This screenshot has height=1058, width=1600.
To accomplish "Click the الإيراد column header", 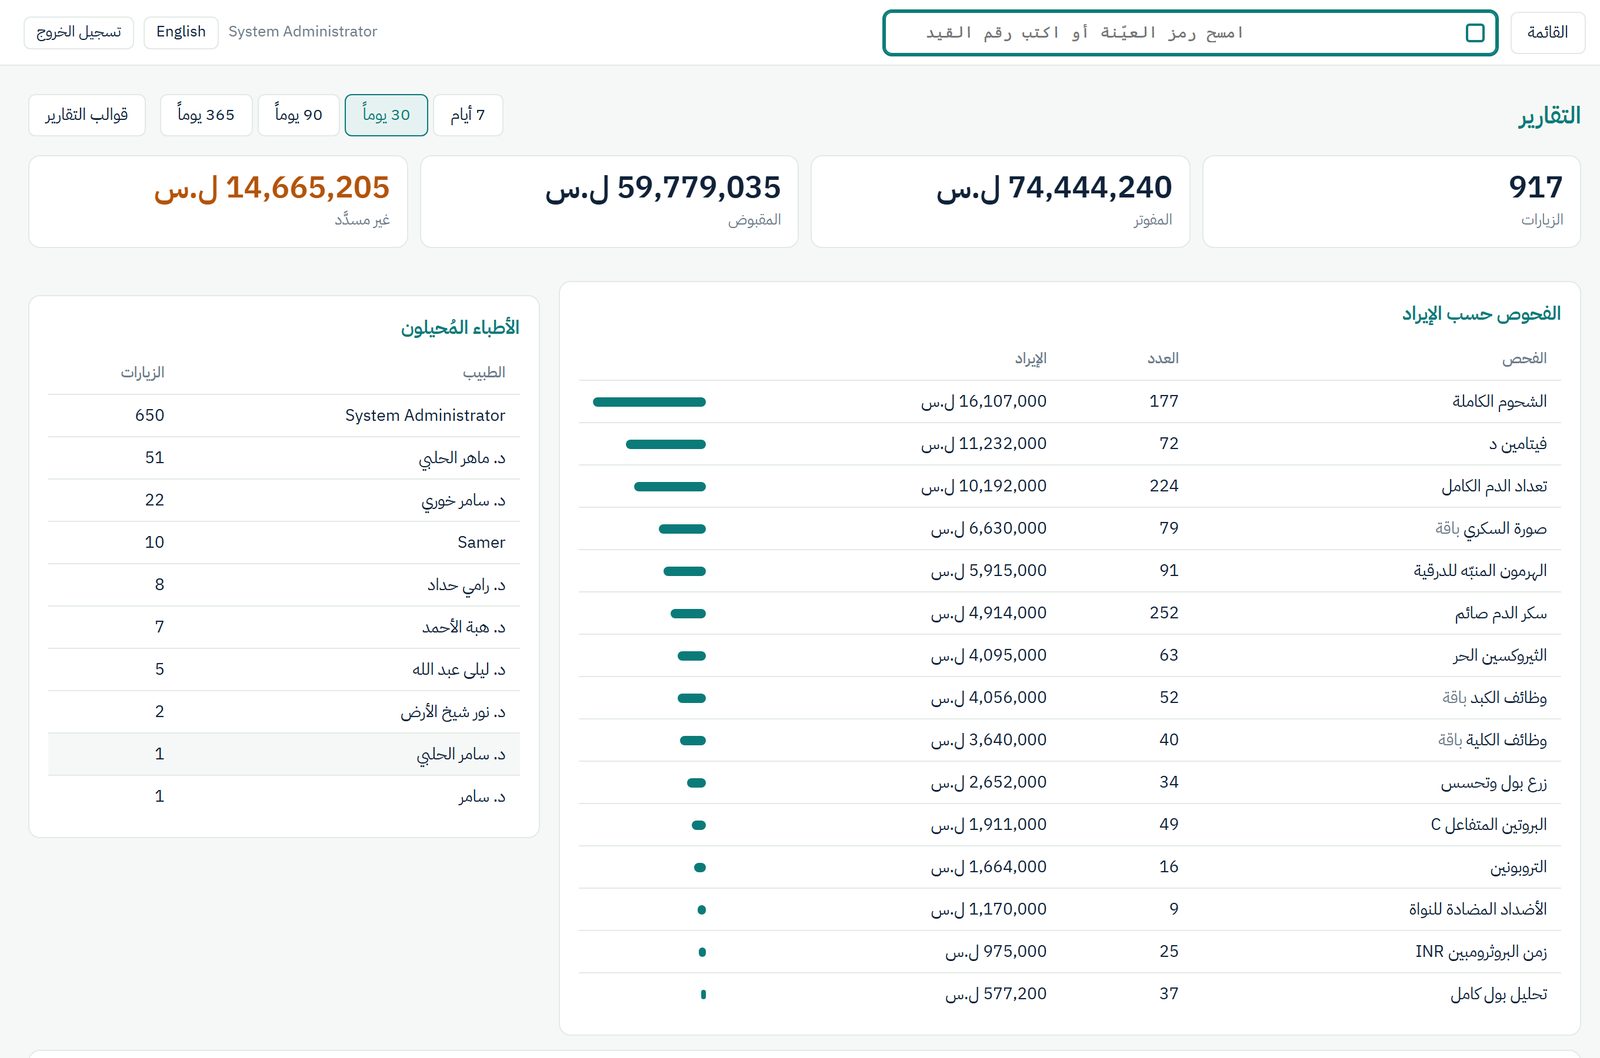I will tap(1031, 359).
